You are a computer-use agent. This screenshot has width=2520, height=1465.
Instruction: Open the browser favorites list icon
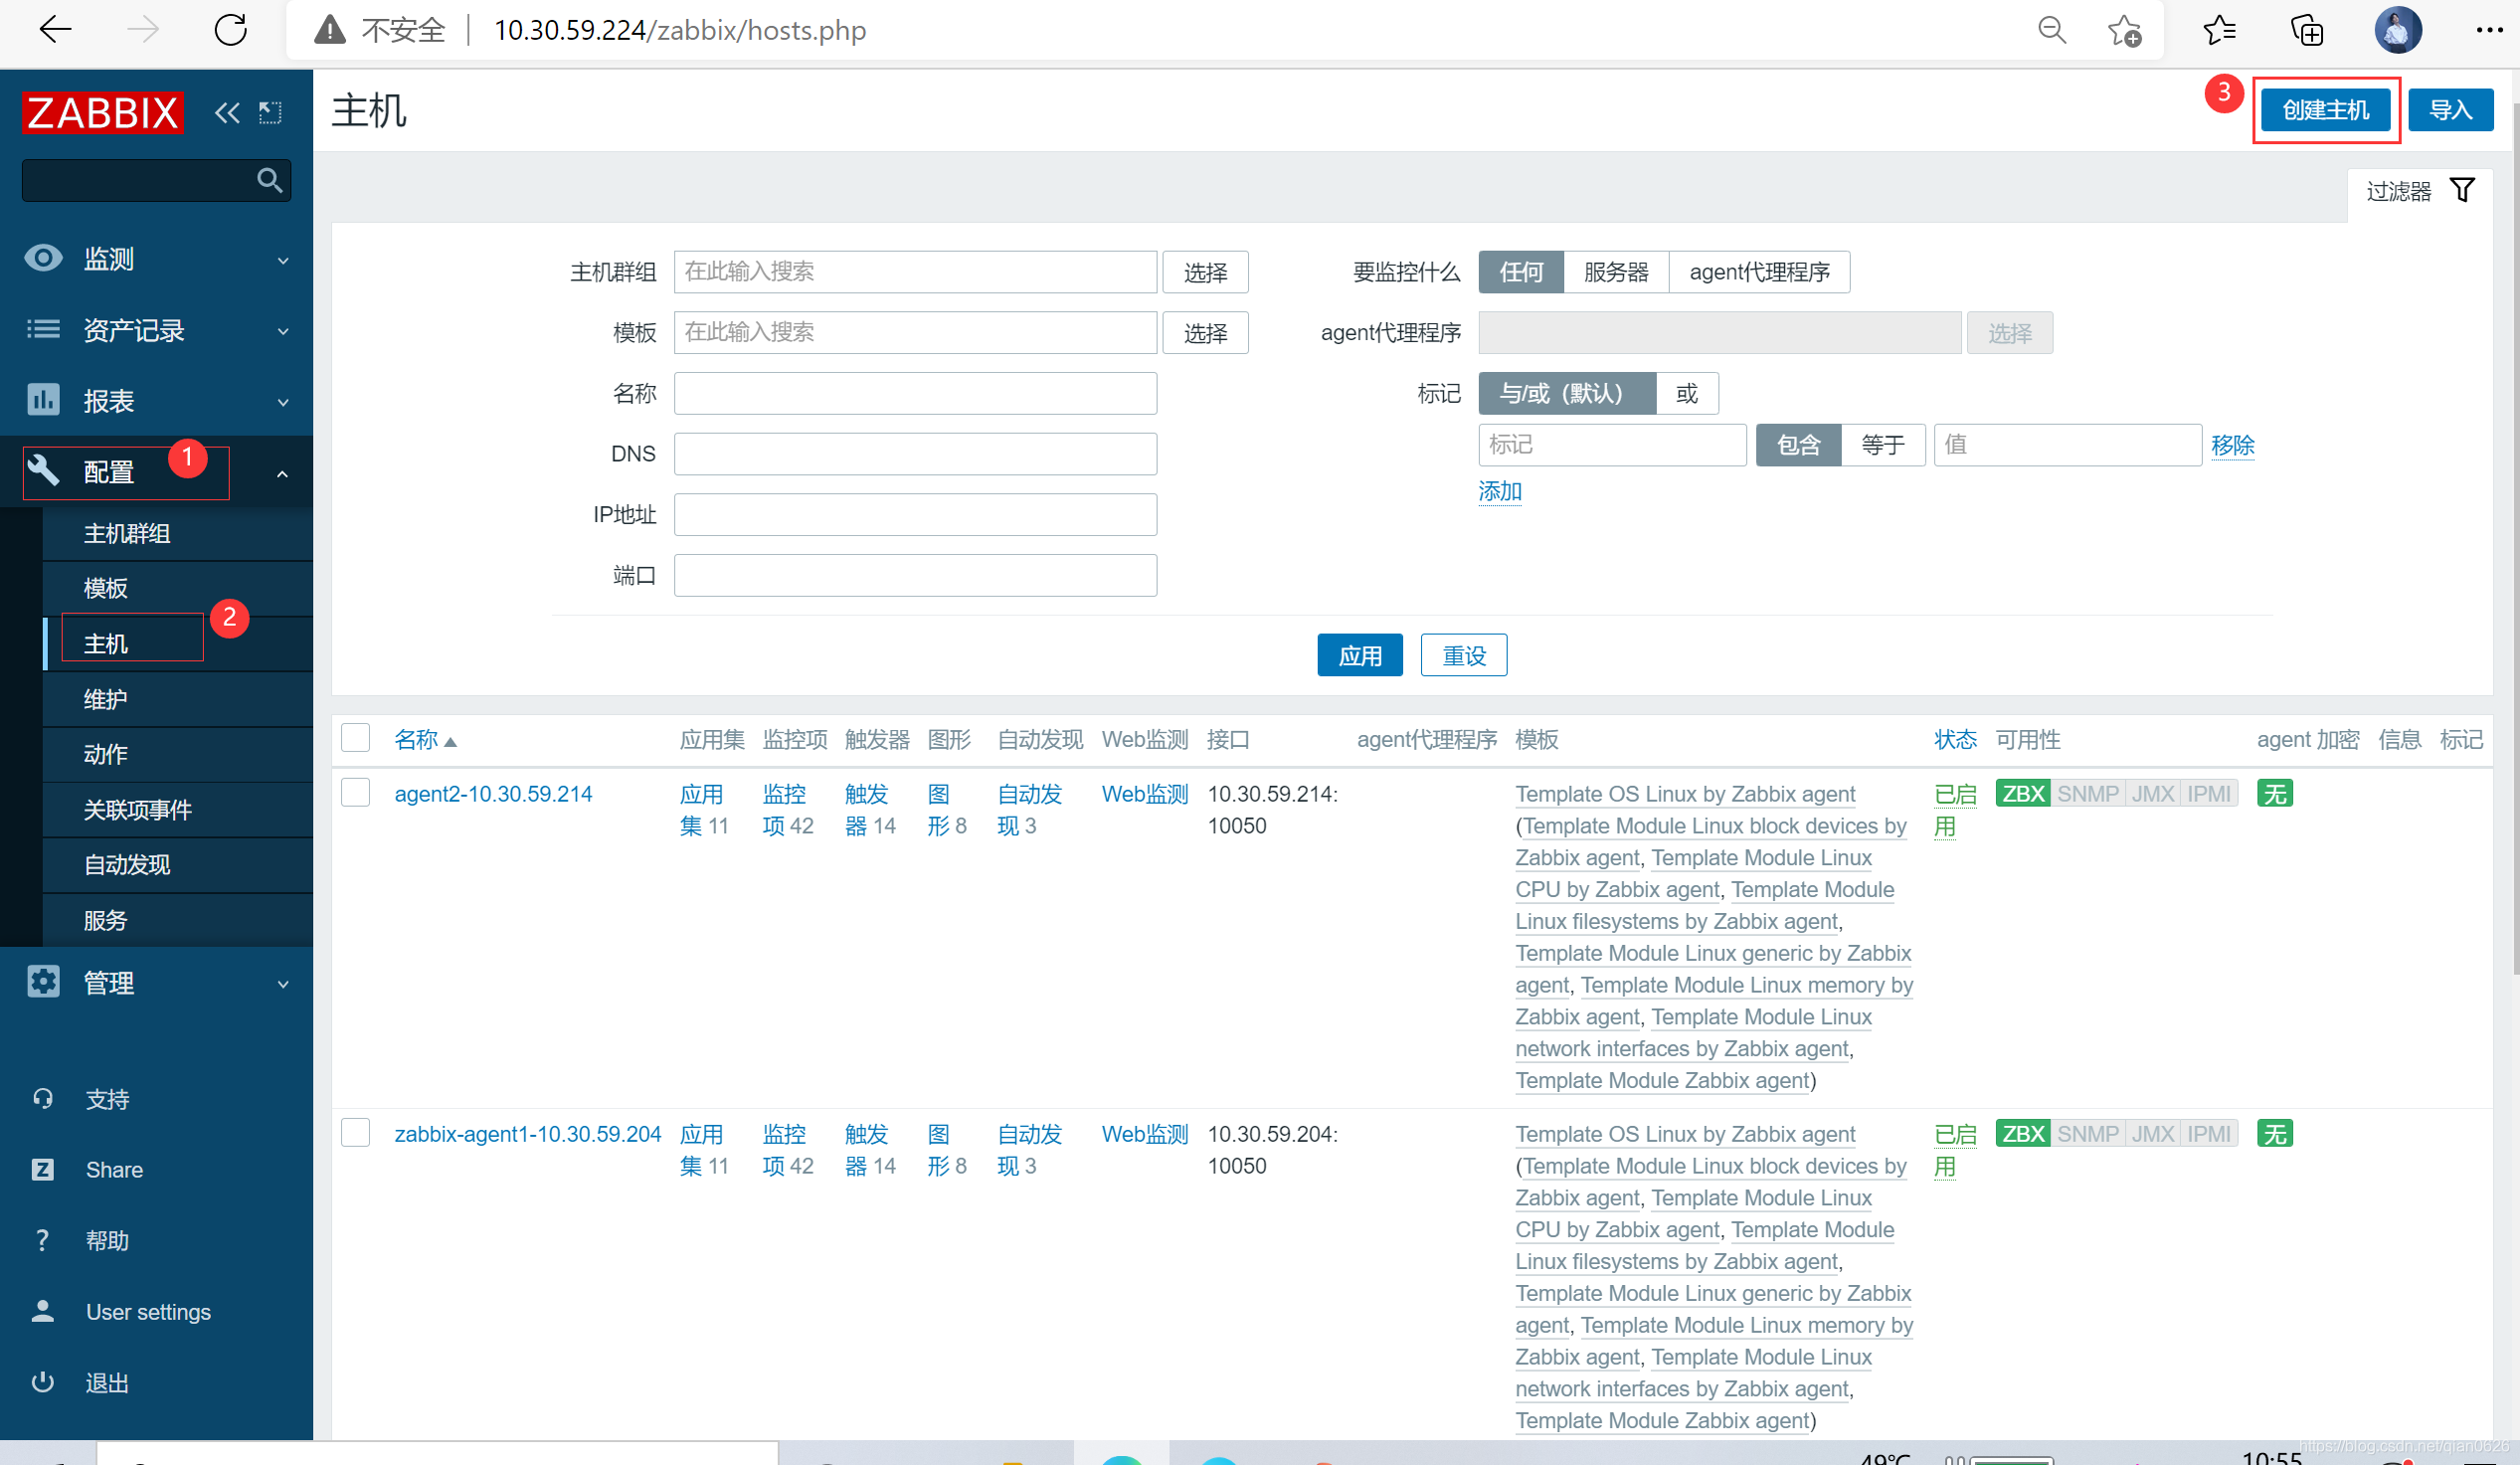tap(2219, 30)
